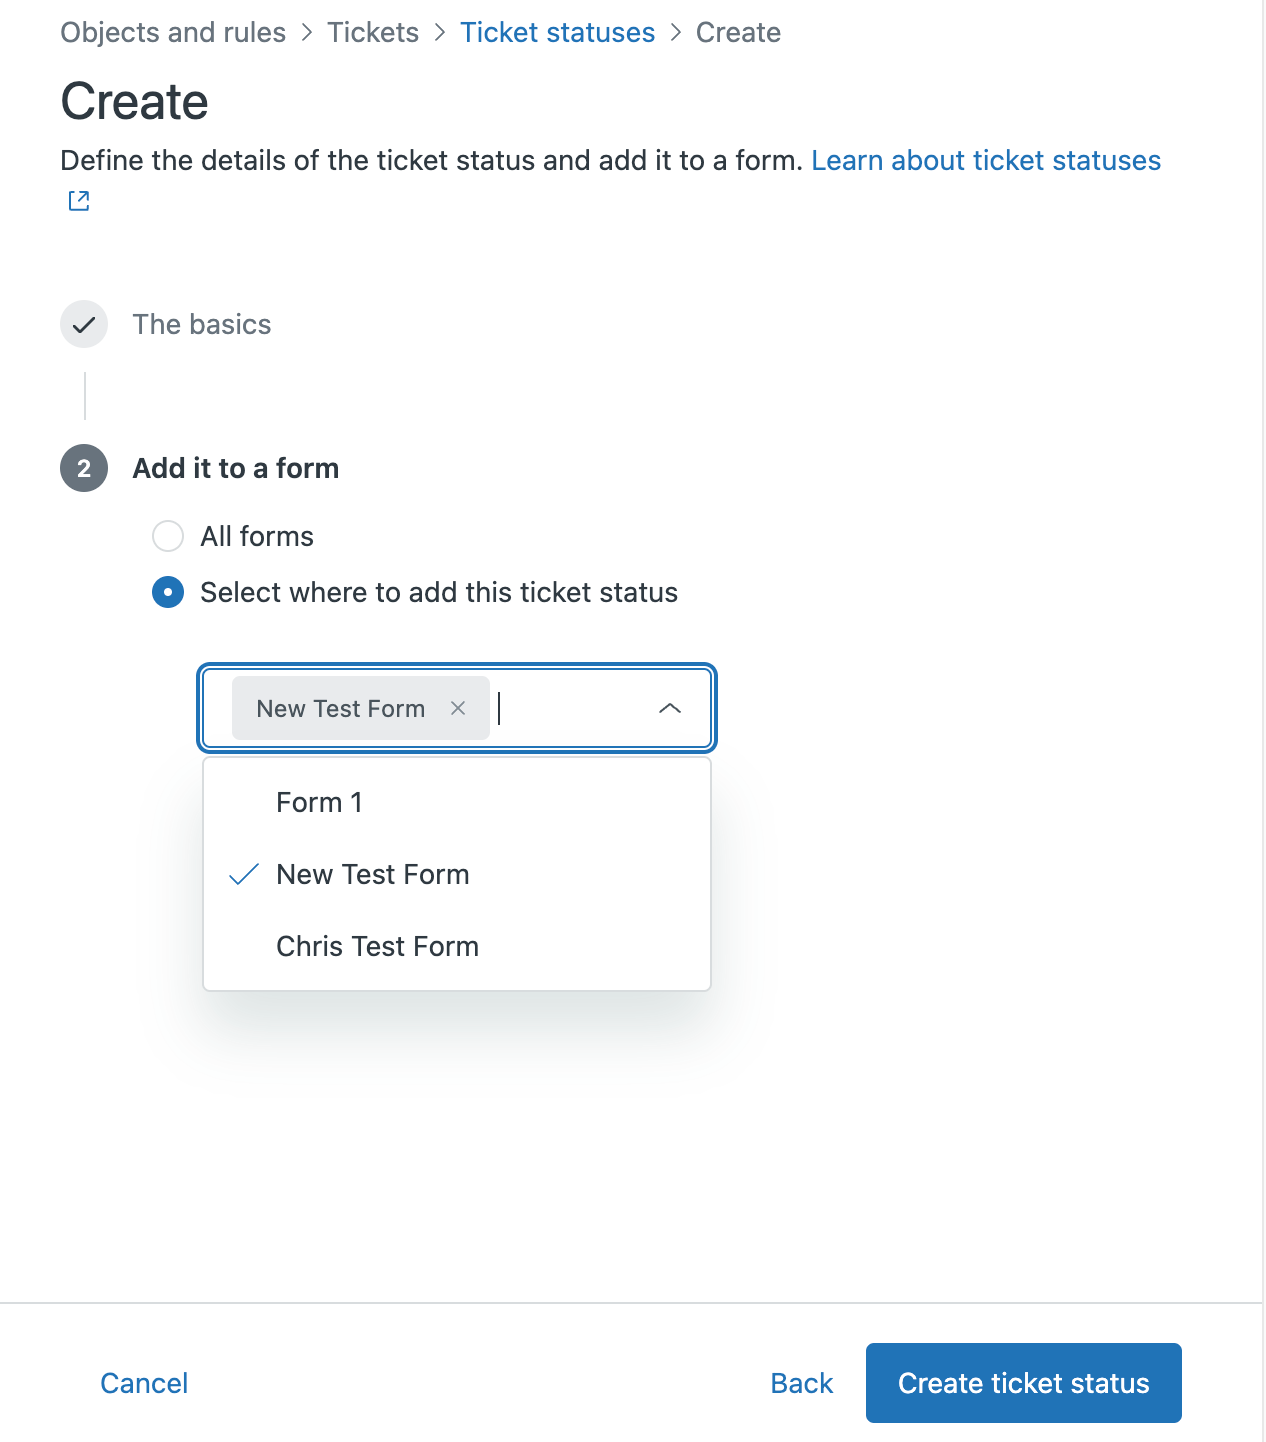Select New Test Form in the dropdown list
Image resolution: width=1266 pixels, height=1442 pixels.
(x=372, y=874)
